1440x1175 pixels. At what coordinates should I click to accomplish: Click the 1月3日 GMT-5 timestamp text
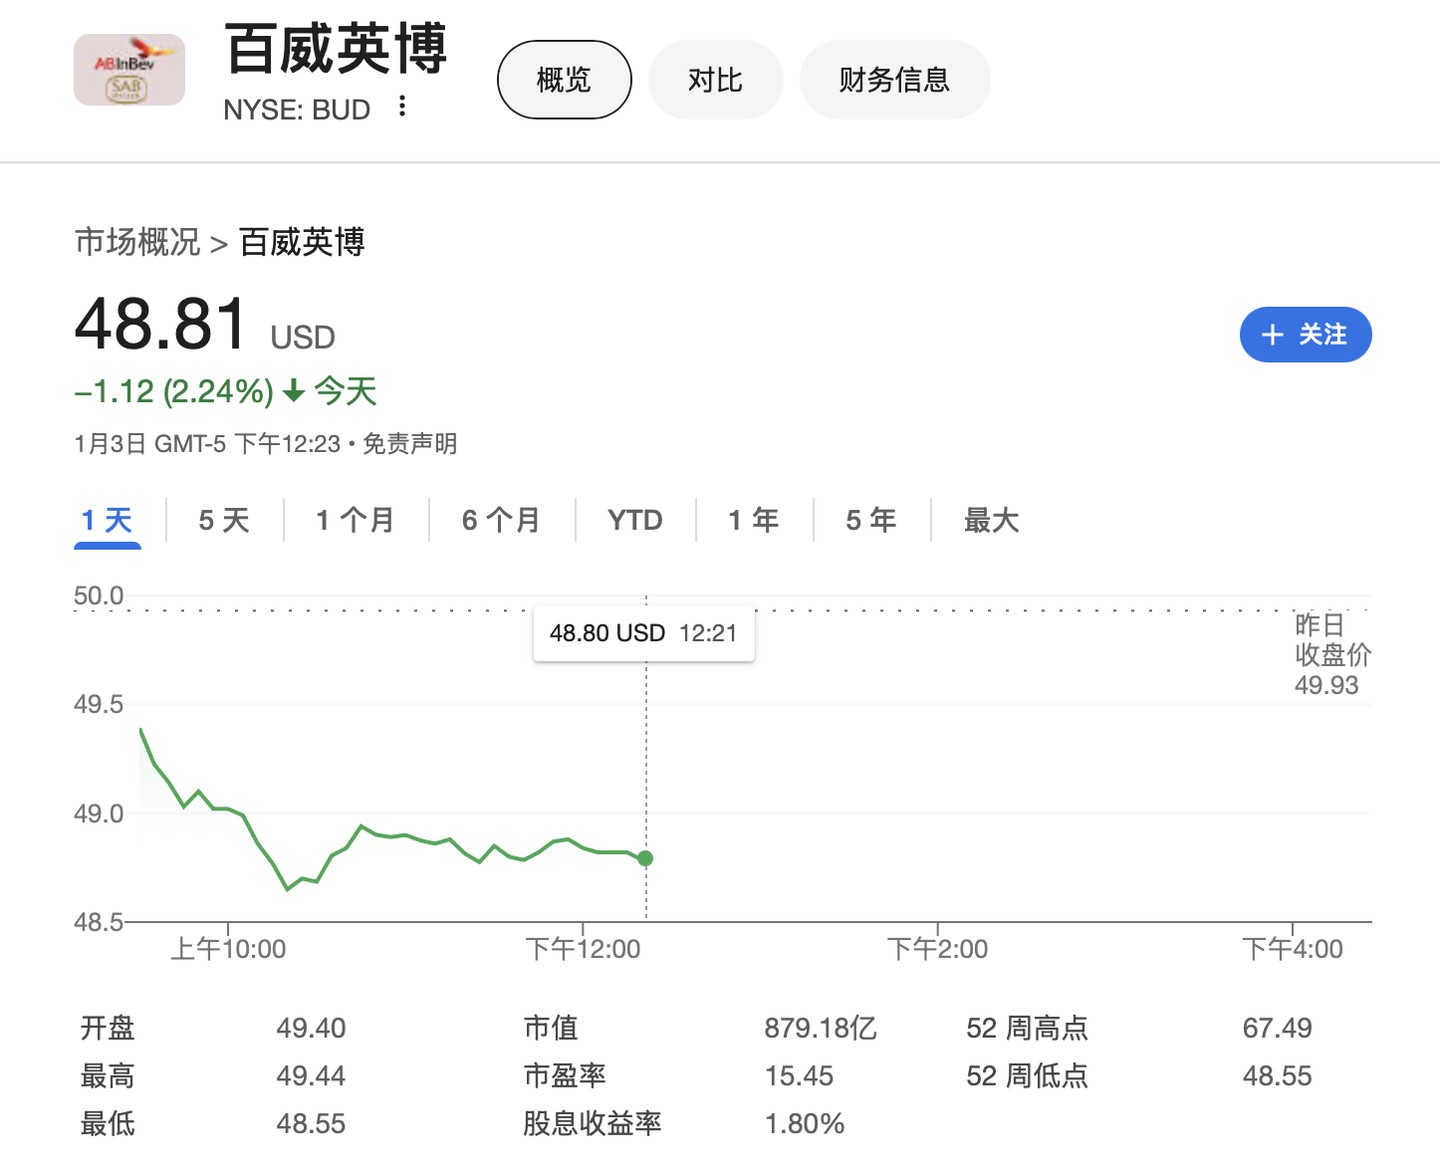point(208,443)
